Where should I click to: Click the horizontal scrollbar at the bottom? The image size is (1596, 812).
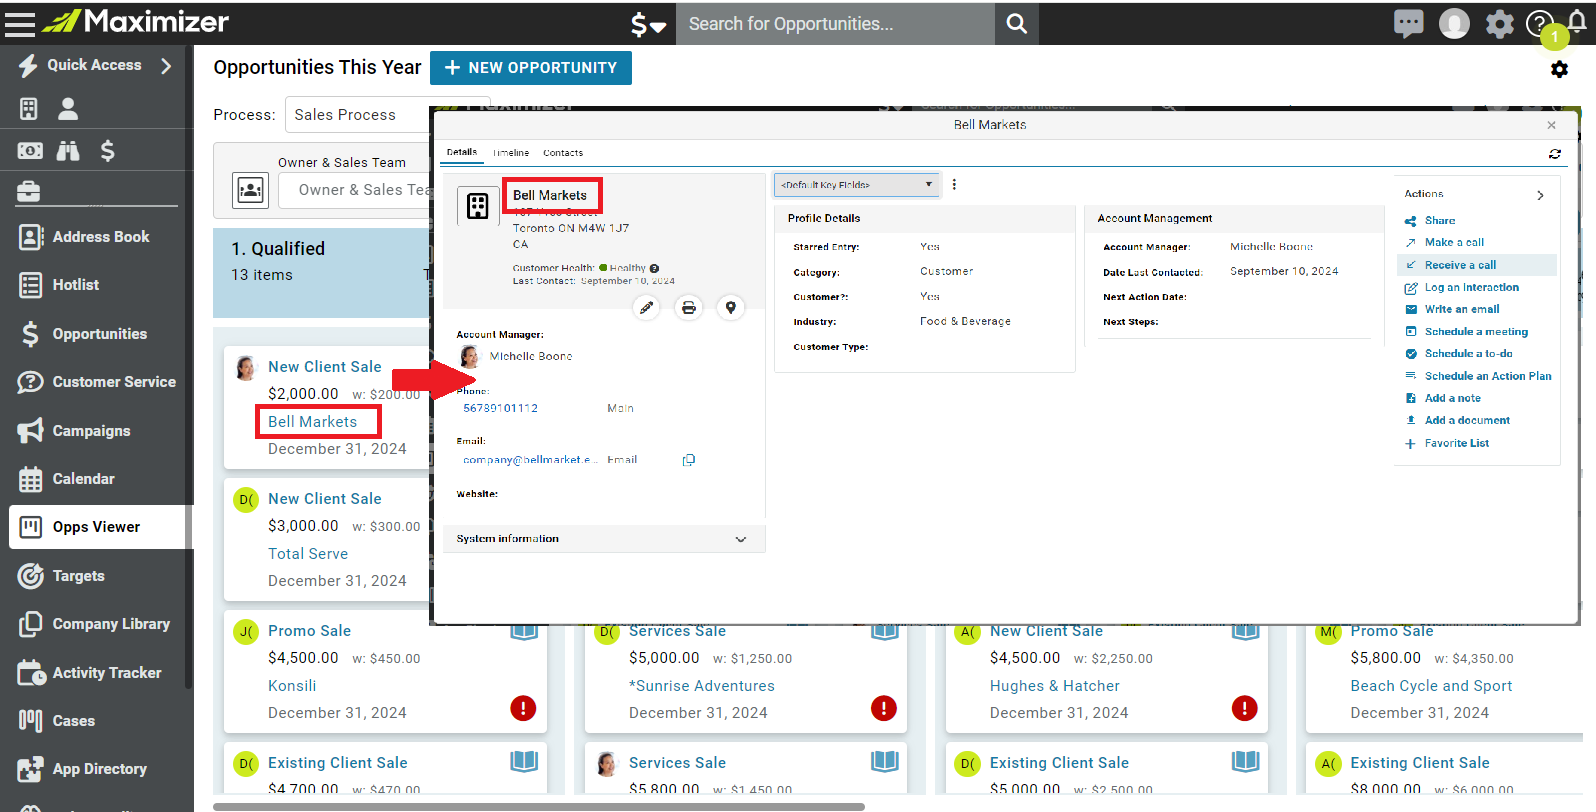coord(539,806)
